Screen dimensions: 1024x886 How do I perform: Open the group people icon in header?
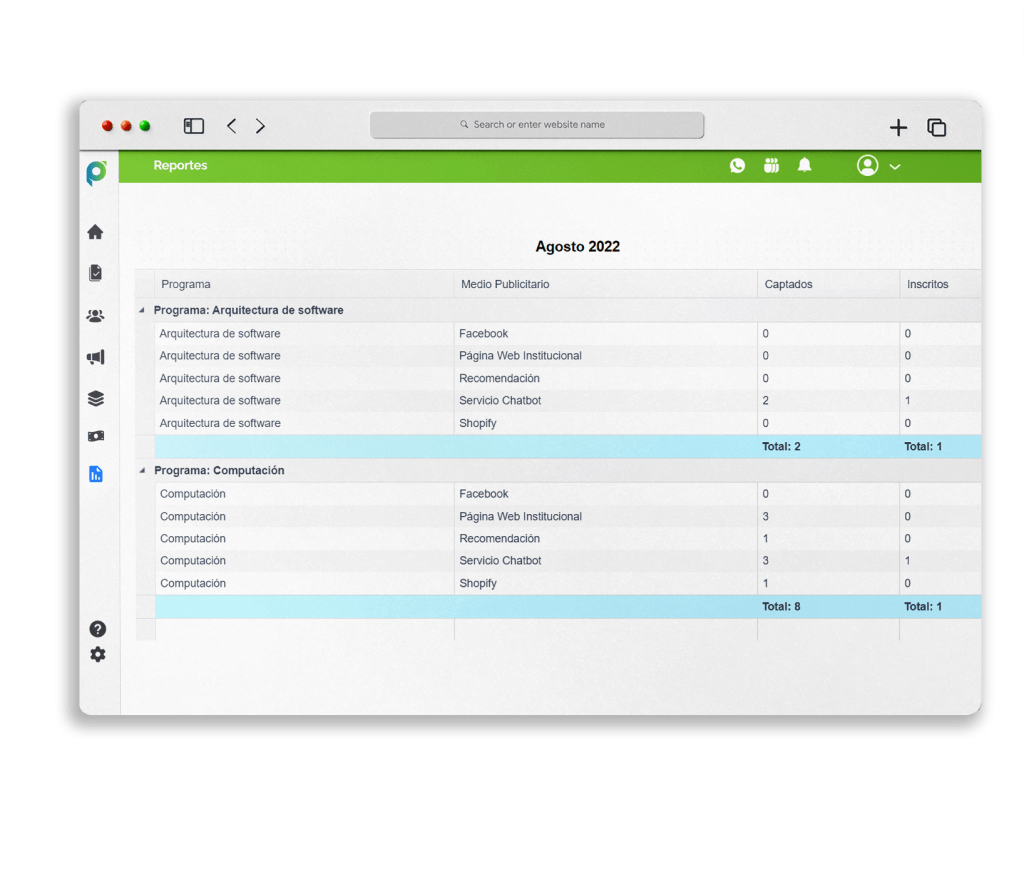tap(771, 165)
